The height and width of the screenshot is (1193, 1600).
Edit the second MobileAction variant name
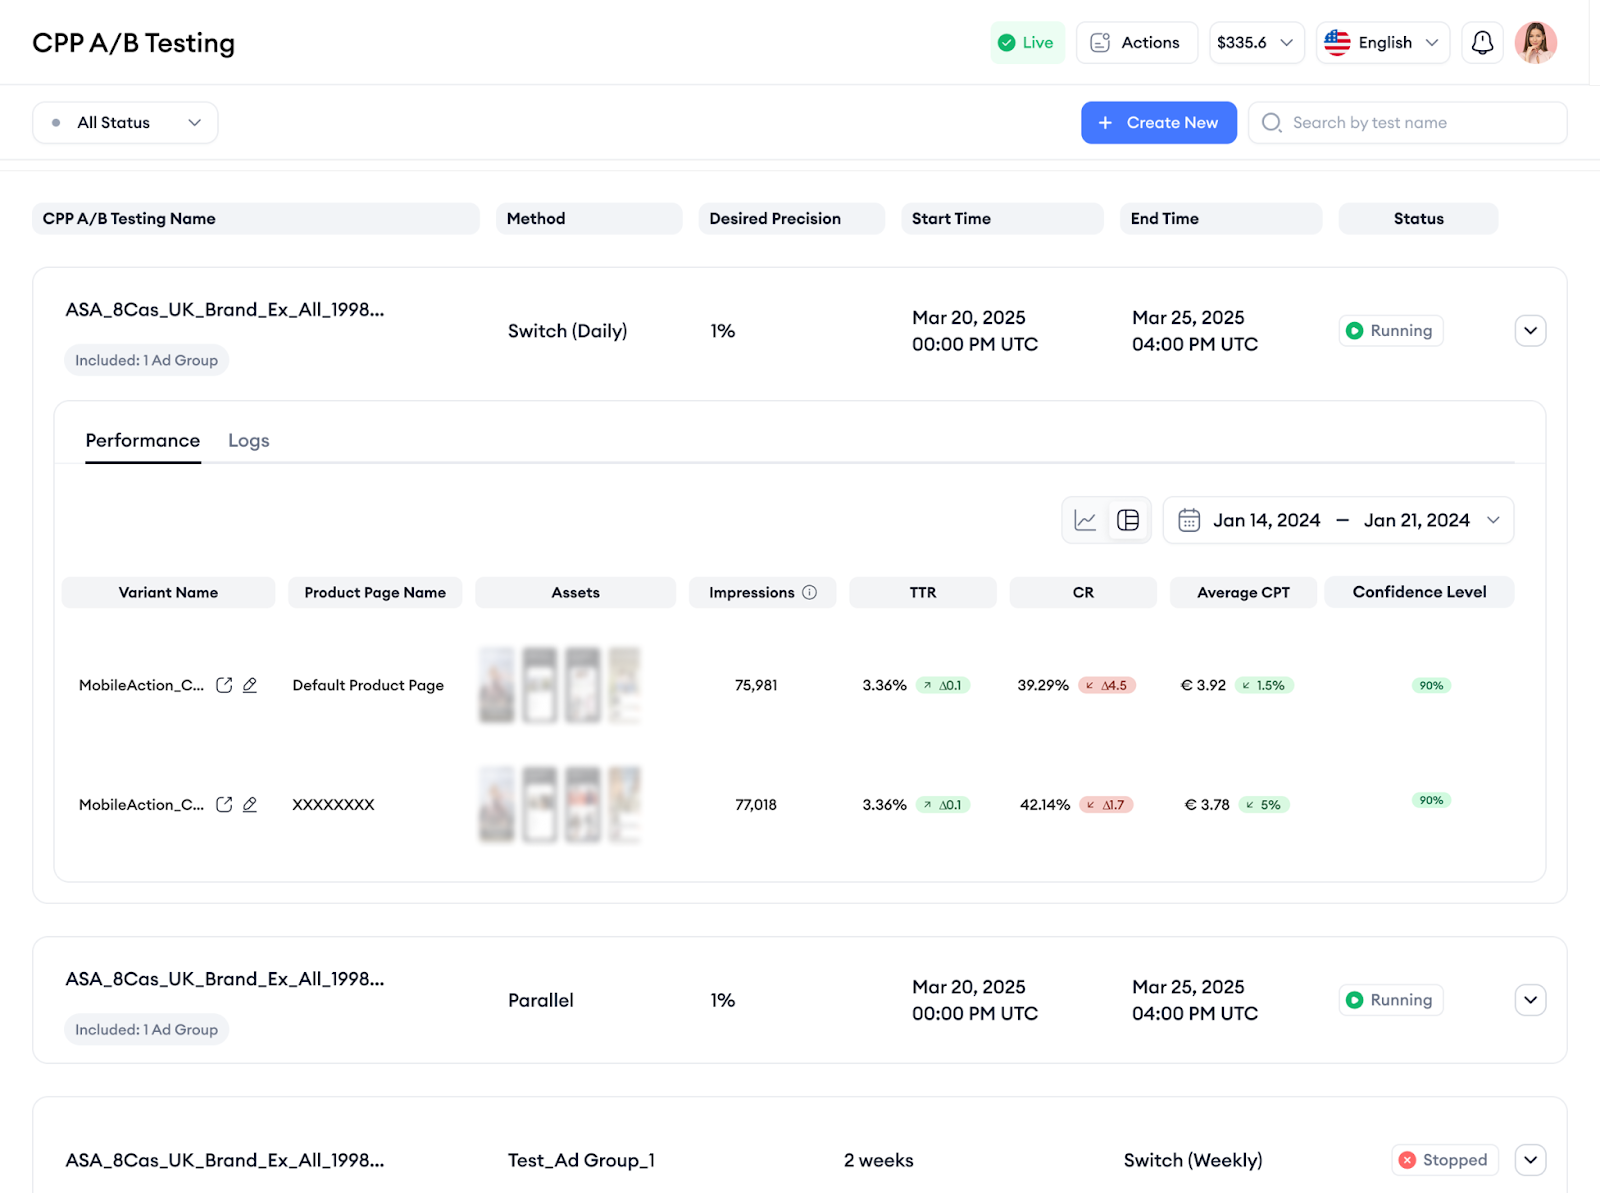250,805
